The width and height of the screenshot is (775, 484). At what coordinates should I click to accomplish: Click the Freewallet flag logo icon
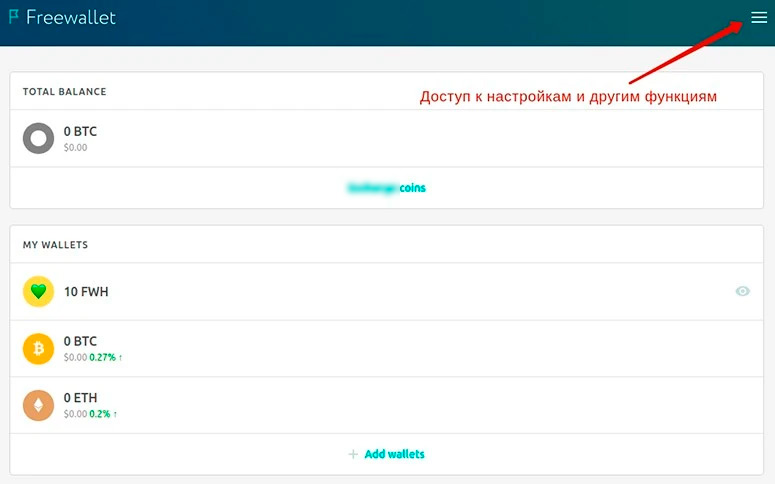14,16
